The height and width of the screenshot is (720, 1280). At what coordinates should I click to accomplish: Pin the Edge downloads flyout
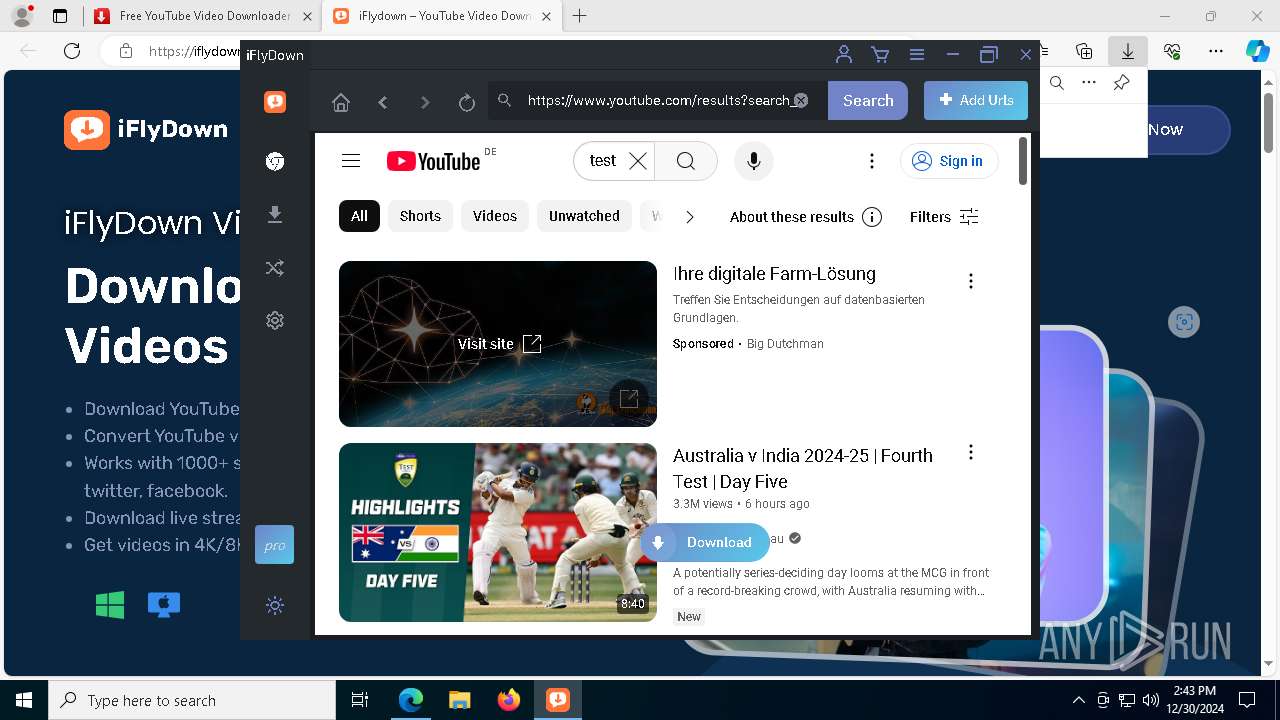point(1122,83)
